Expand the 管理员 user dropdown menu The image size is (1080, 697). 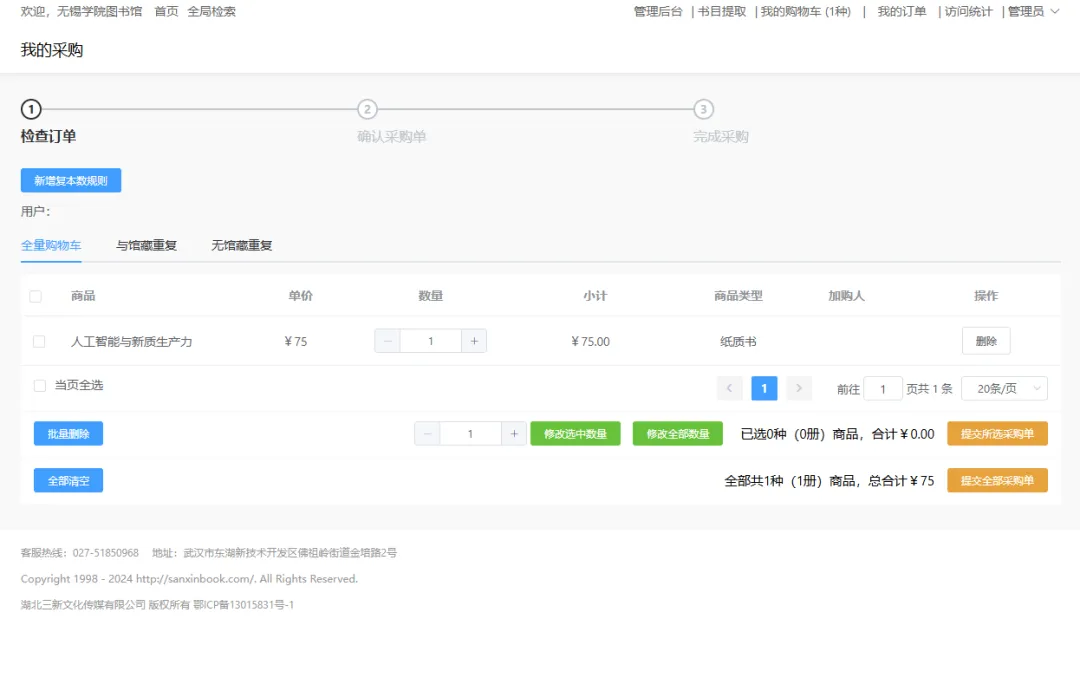[x=1033, y=12]
